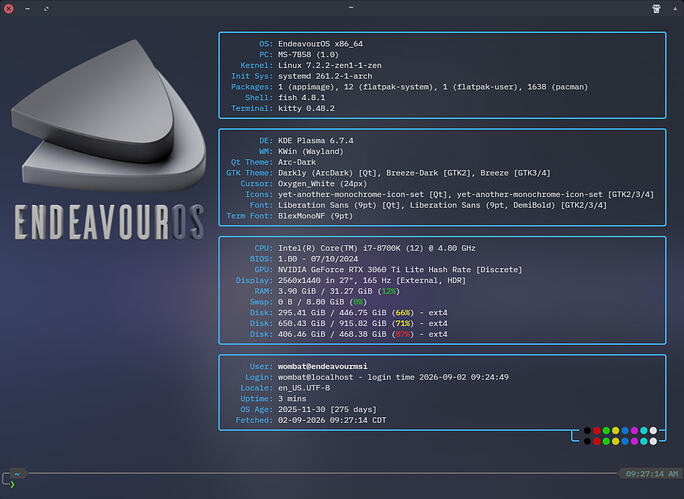Open the window menu icon in the title bar
This screenshot has width=684, height=499.
(656, 8)
